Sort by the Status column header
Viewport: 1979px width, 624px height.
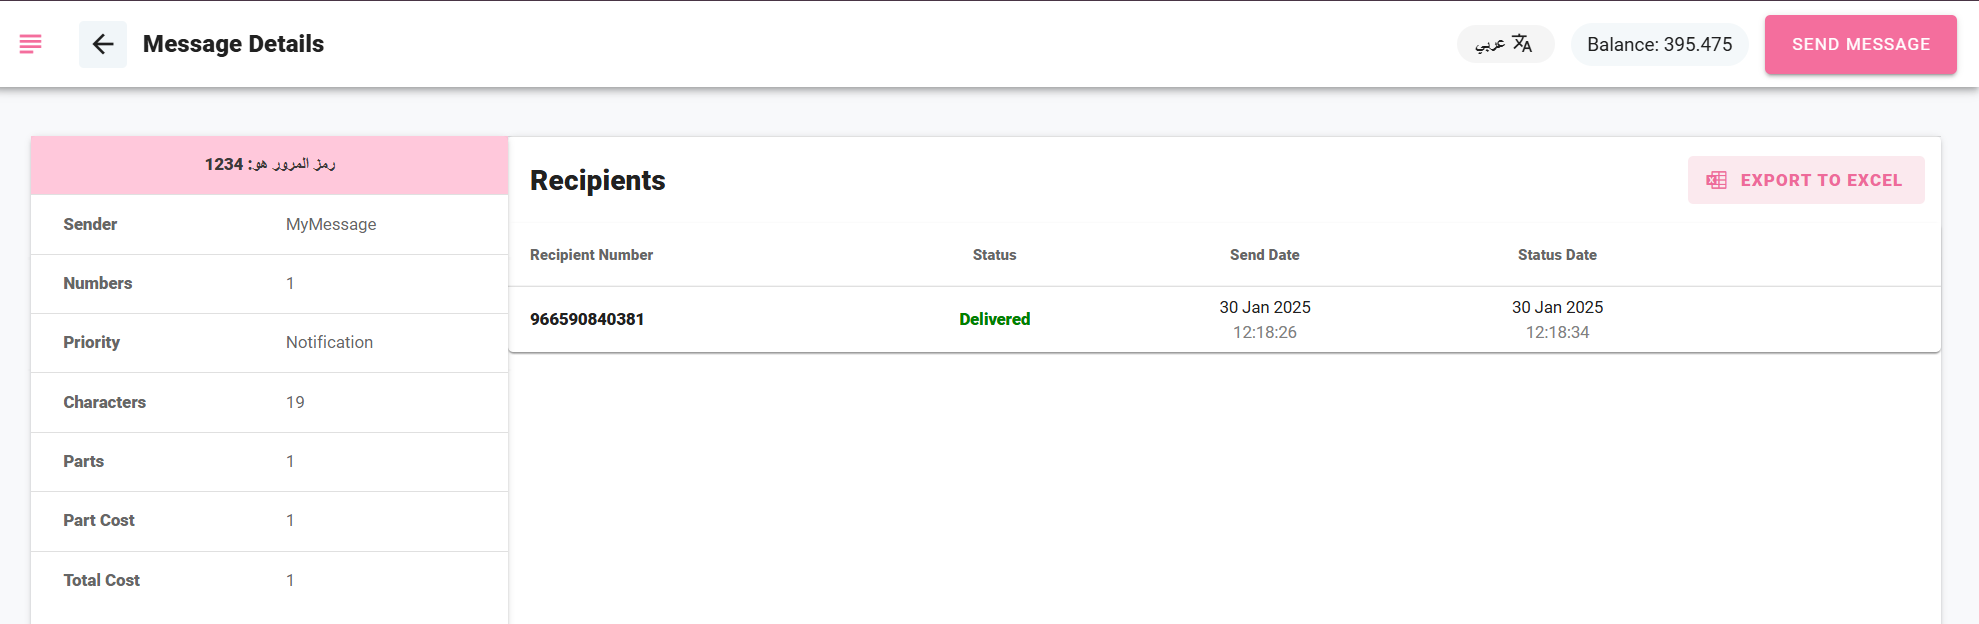[x=994, y=255]
